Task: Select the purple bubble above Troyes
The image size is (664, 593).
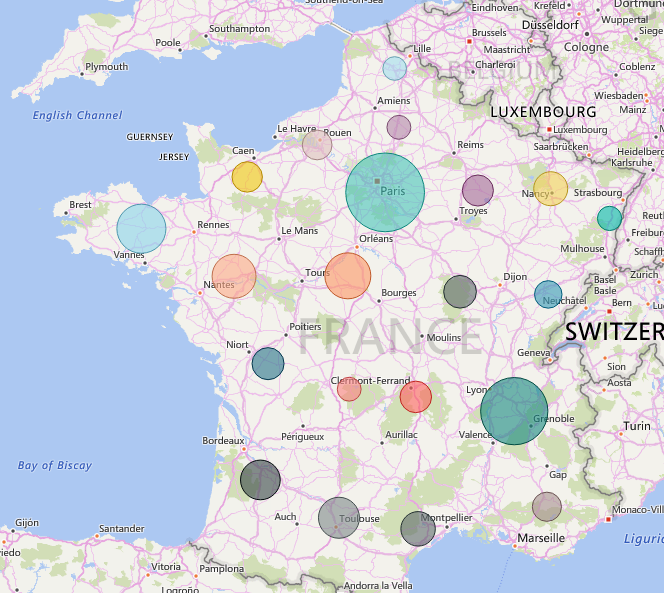Action: [x=478, y=191]
